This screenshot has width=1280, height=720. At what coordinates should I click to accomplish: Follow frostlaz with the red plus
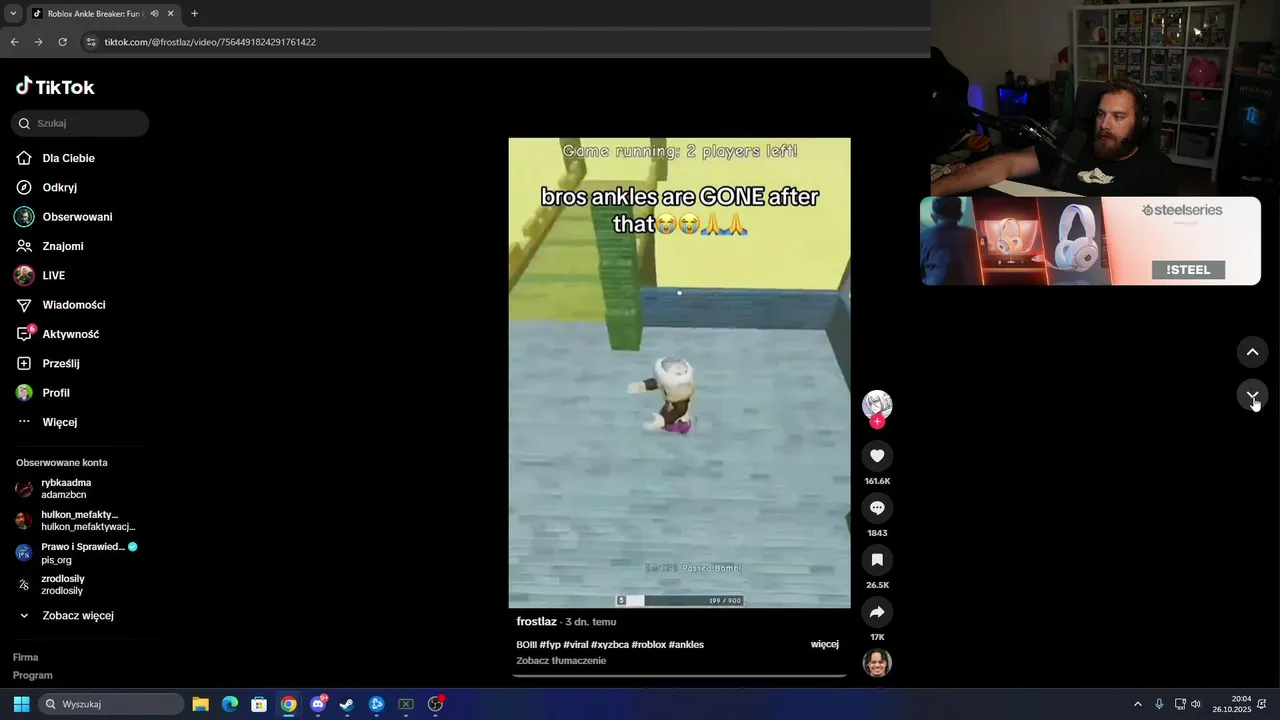click(877, 422)
